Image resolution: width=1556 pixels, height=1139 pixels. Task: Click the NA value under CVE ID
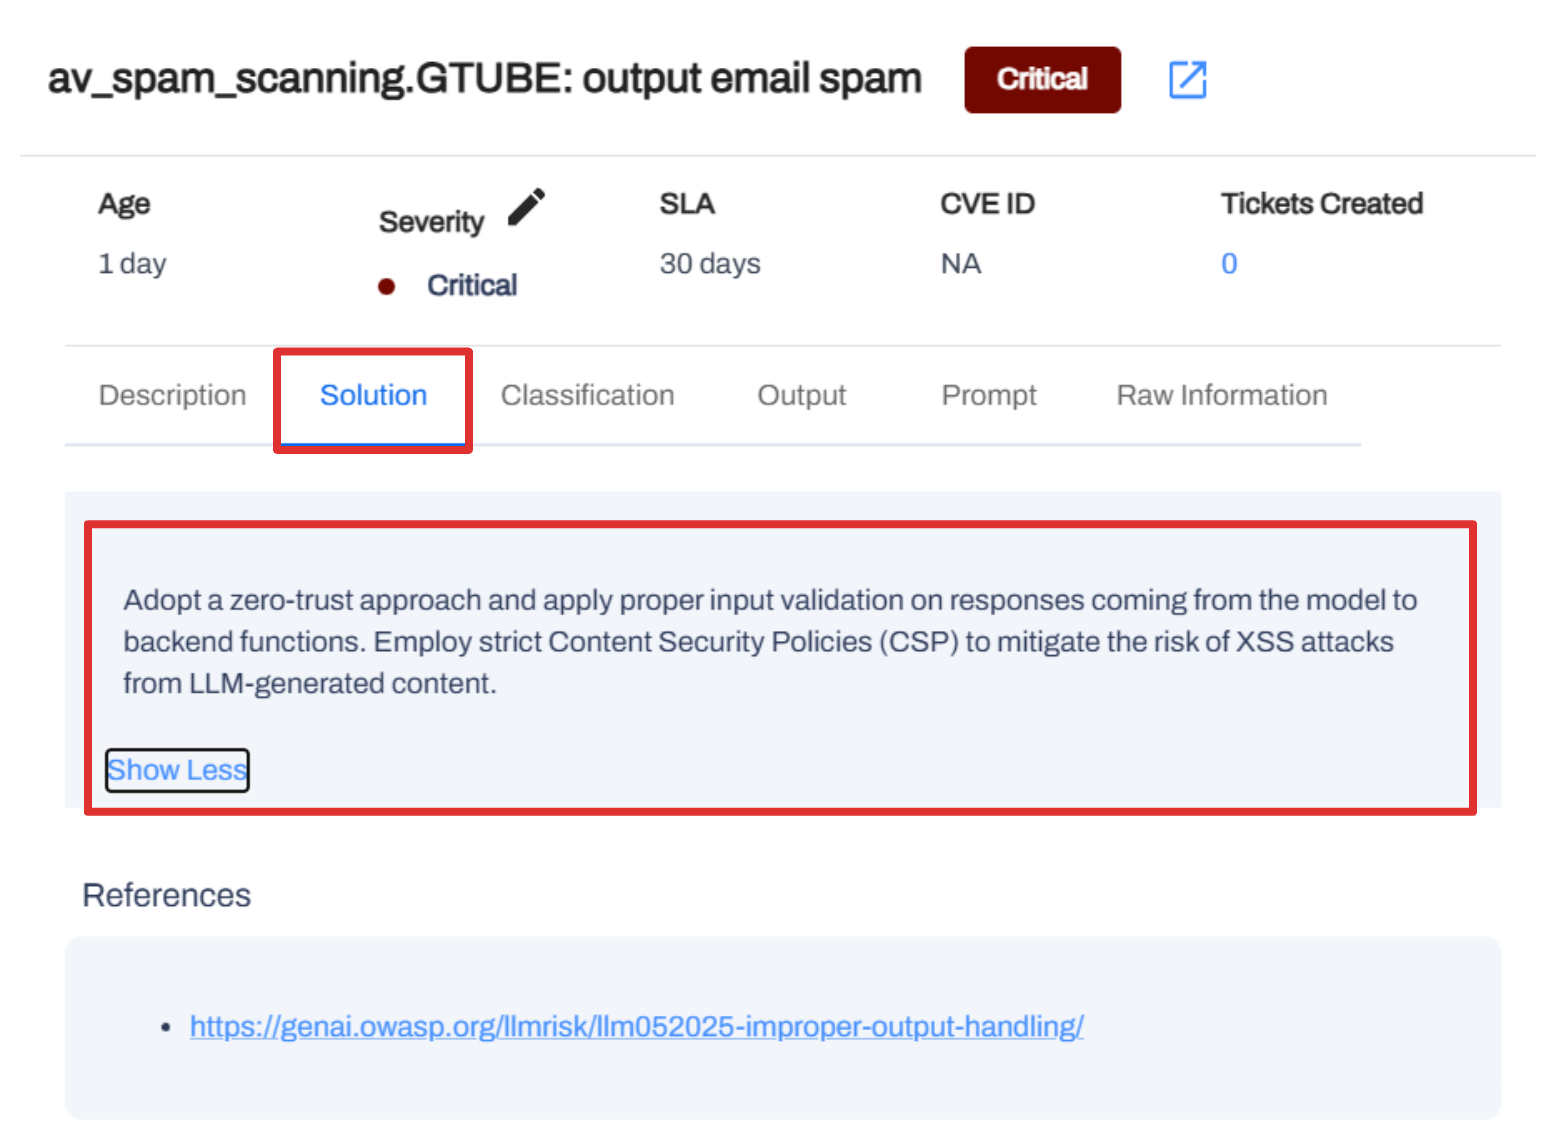(960, 264)
